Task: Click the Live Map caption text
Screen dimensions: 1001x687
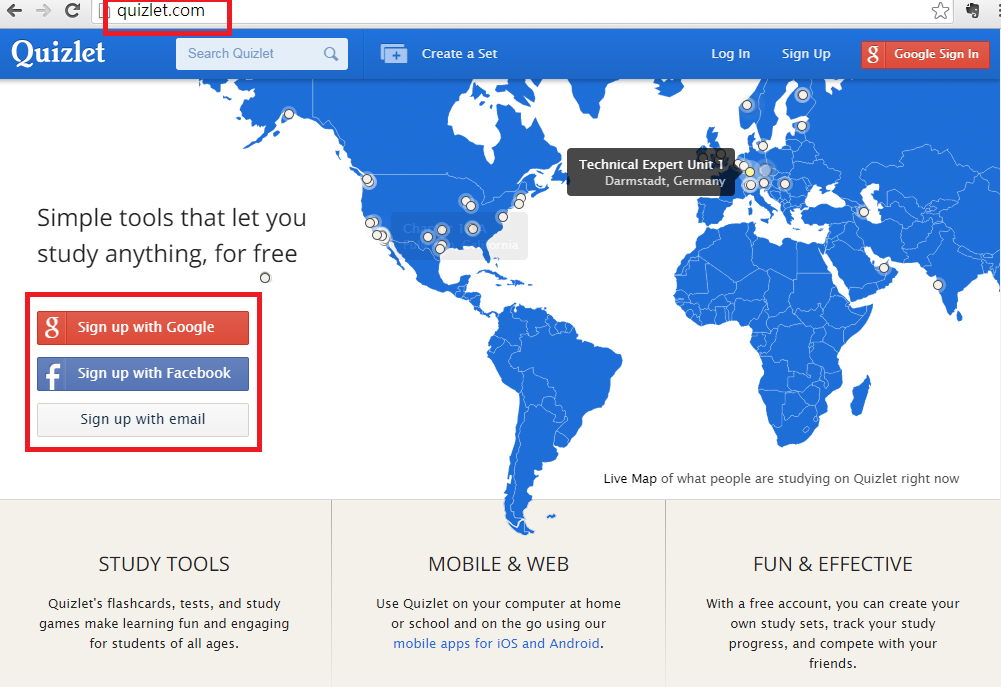Action: click(x=781, y=479)
